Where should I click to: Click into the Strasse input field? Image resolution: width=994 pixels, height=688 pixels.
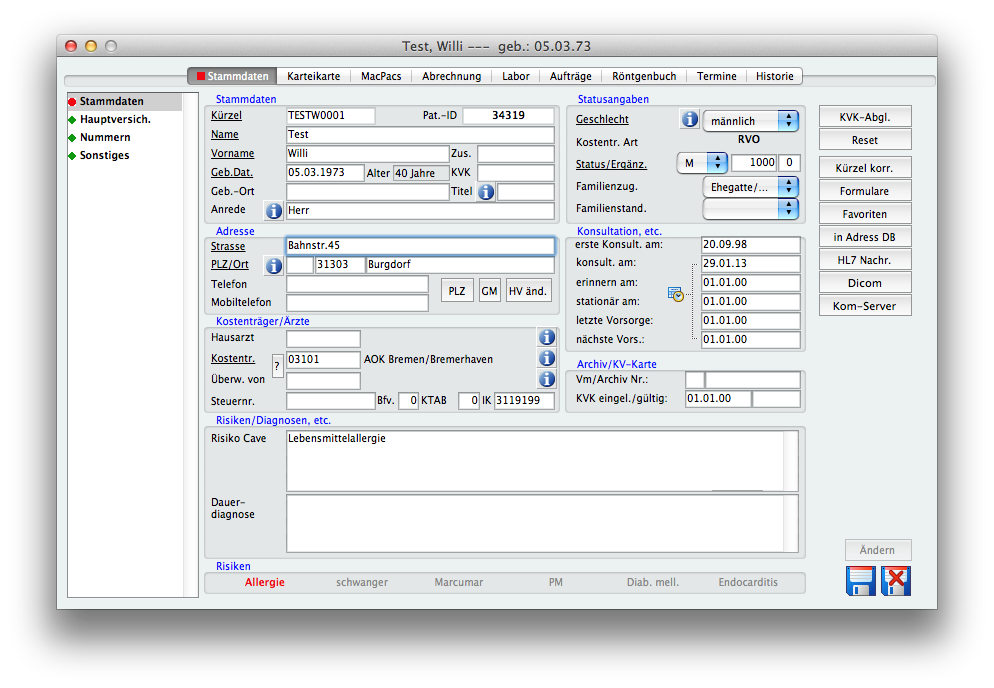pyautogui.click(x=420, y=246)
